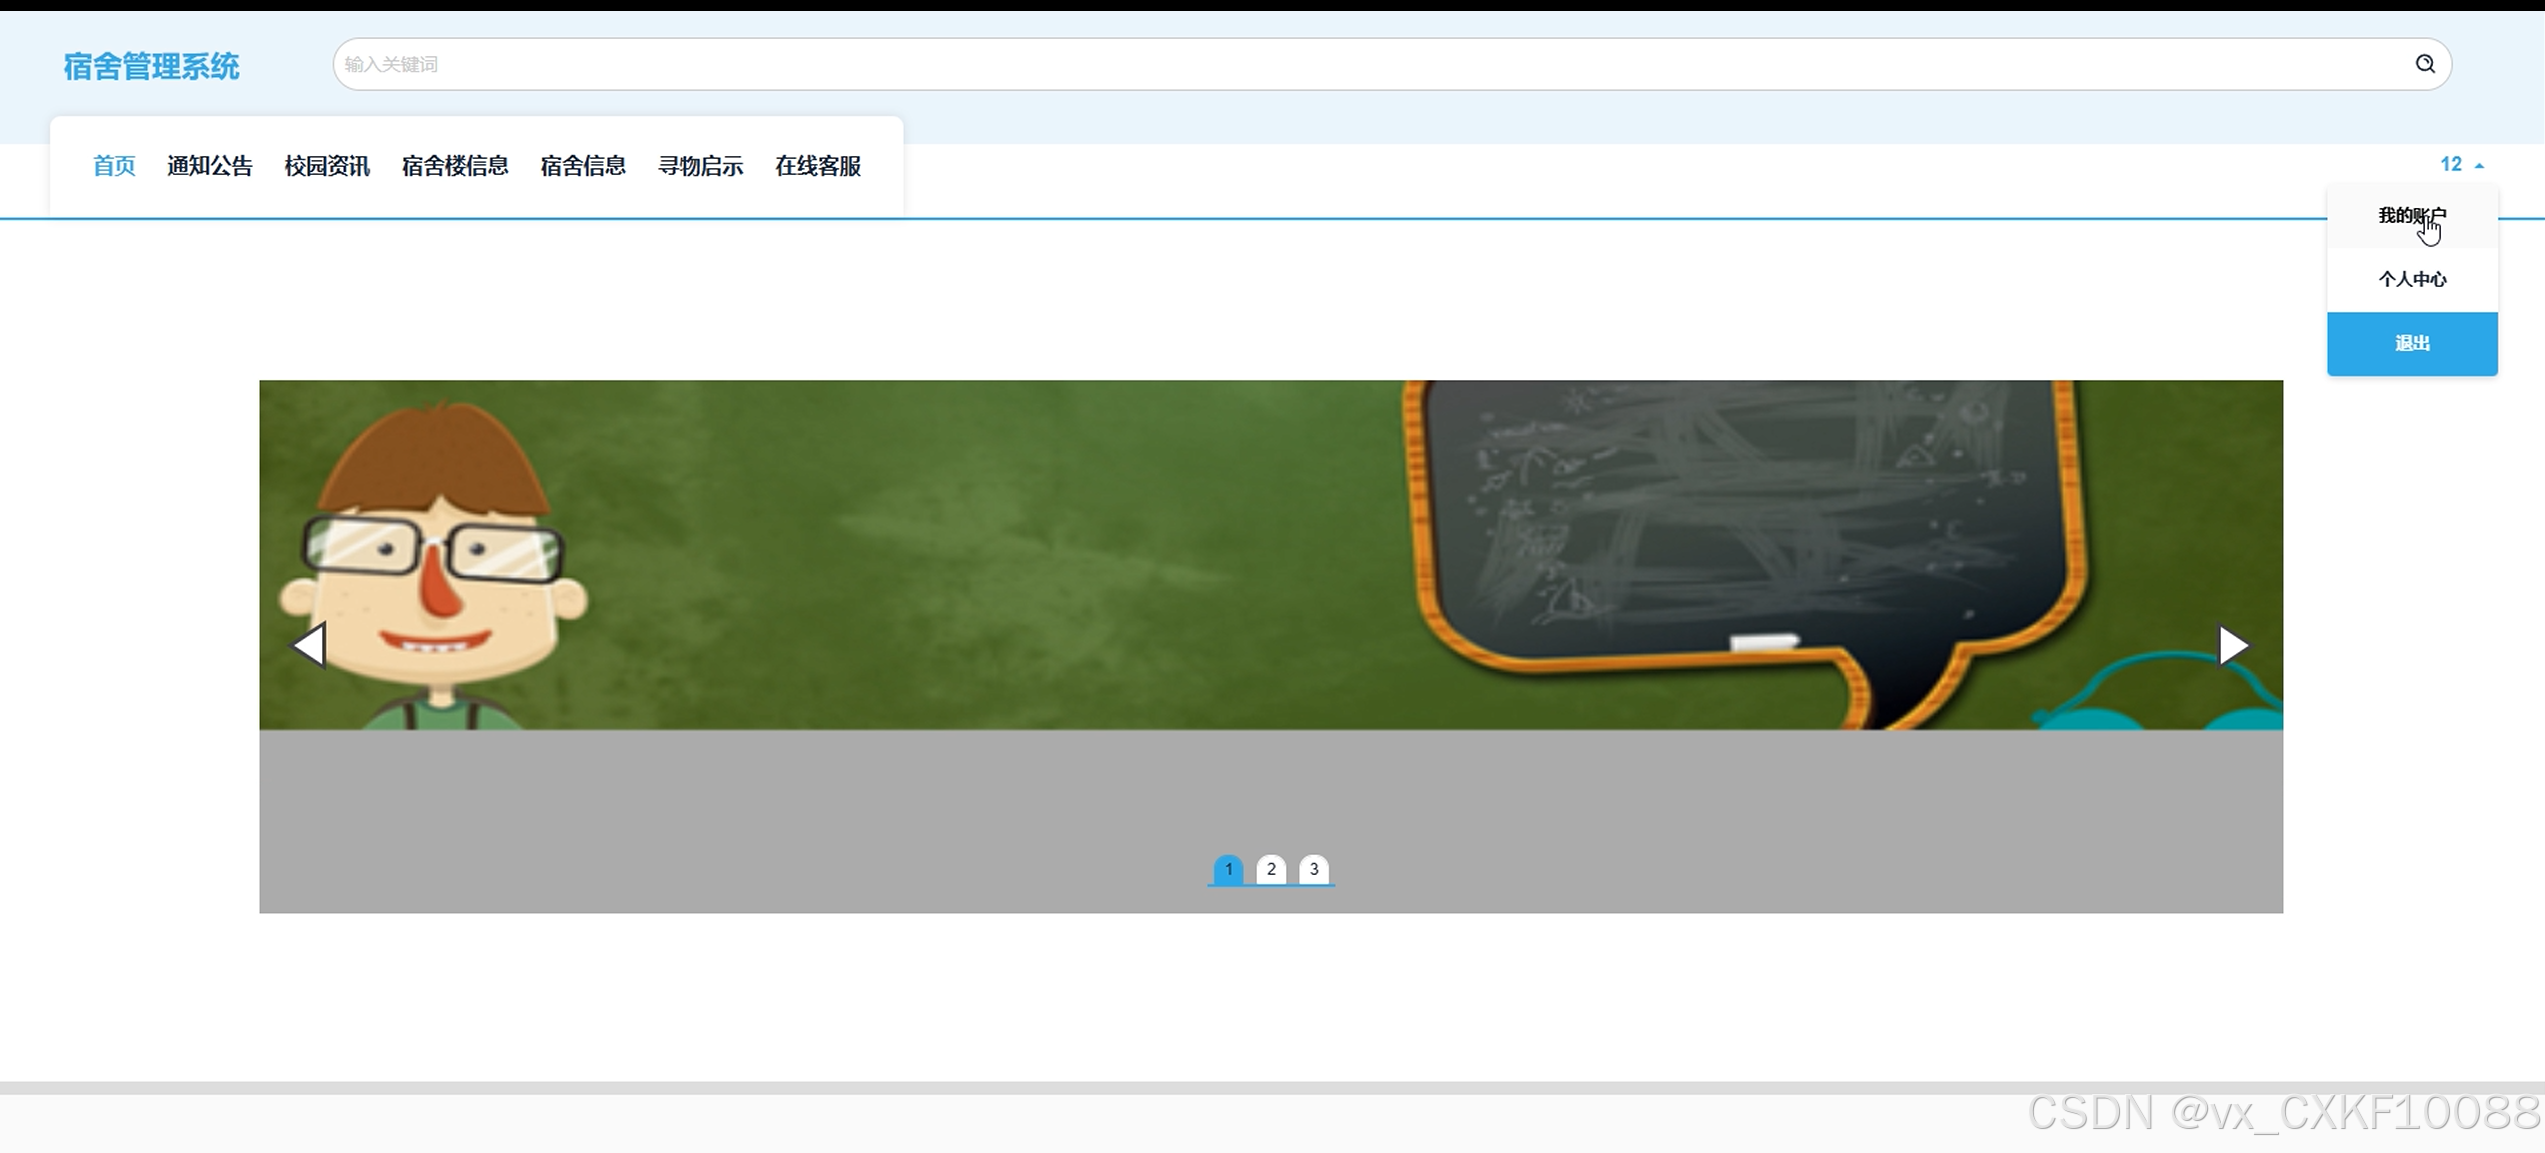Open the 首页 navigation tab
The height and width of the screenshot is (1153, 2545).
pos(114,166)
